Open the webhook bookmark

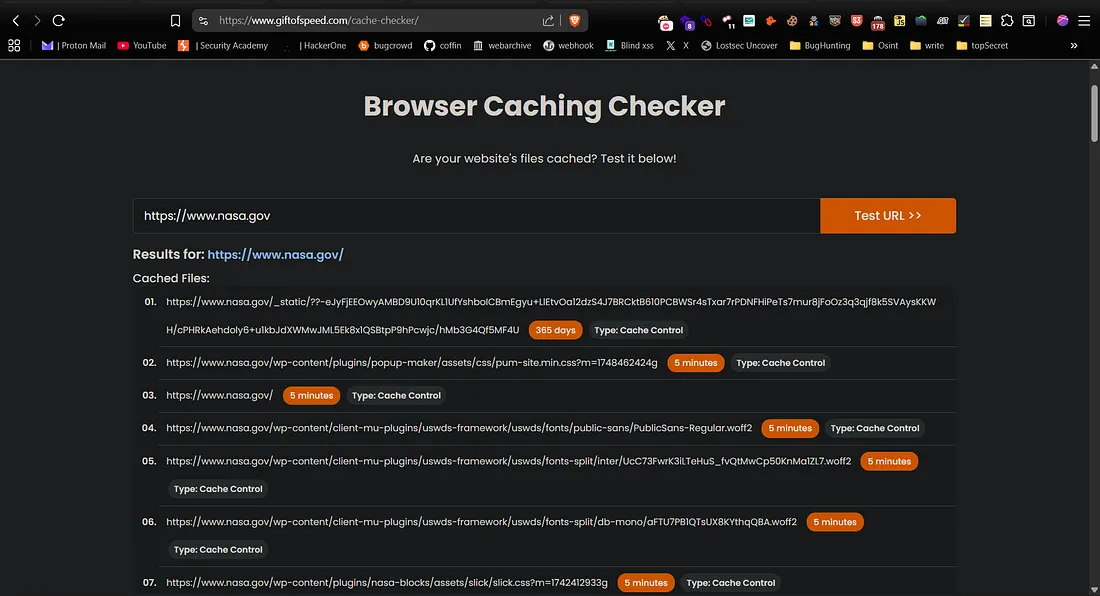click(568, 46)
